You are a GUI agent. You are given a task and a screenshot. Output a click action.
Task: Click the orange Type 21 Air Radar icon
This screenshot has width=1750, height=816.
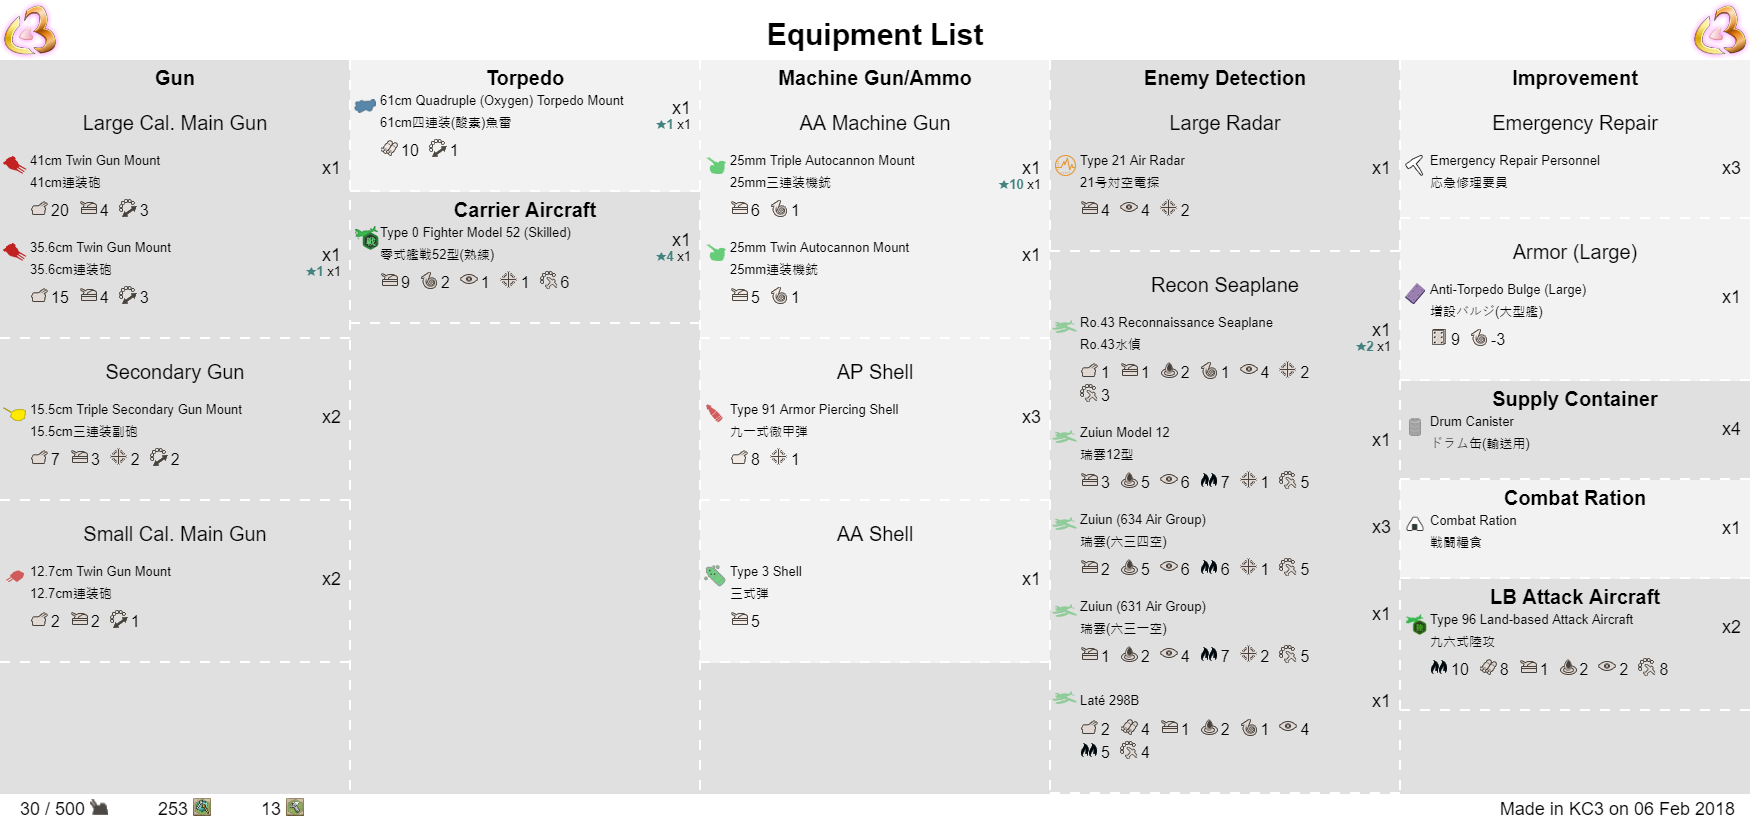tap(1065, 165)
